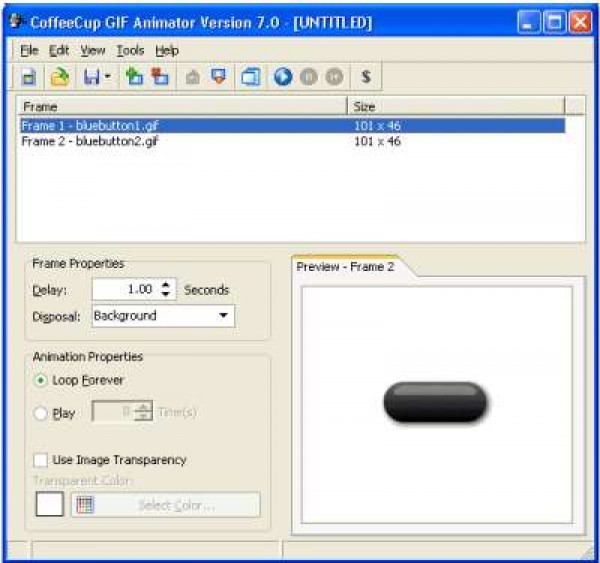Screen dimensions: 600x563
Task: Open the Help menu
Action: click(167, 51)
